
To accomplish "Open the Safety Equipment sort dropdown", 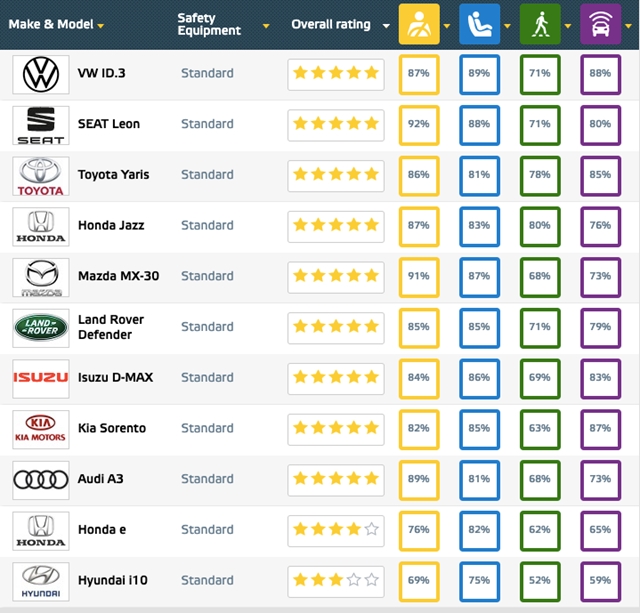I will pyautogui.click(x=265, y=25).
